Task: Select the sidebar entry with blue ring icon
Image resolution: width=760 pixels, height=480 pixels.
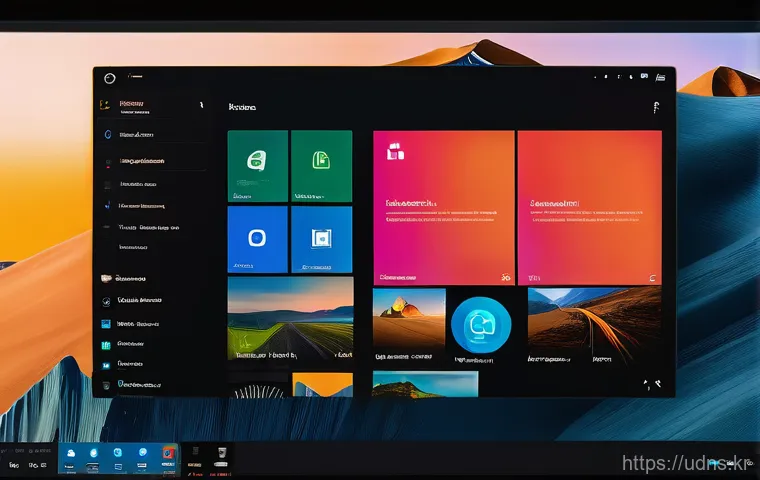Action: click(x=151, y=134)
